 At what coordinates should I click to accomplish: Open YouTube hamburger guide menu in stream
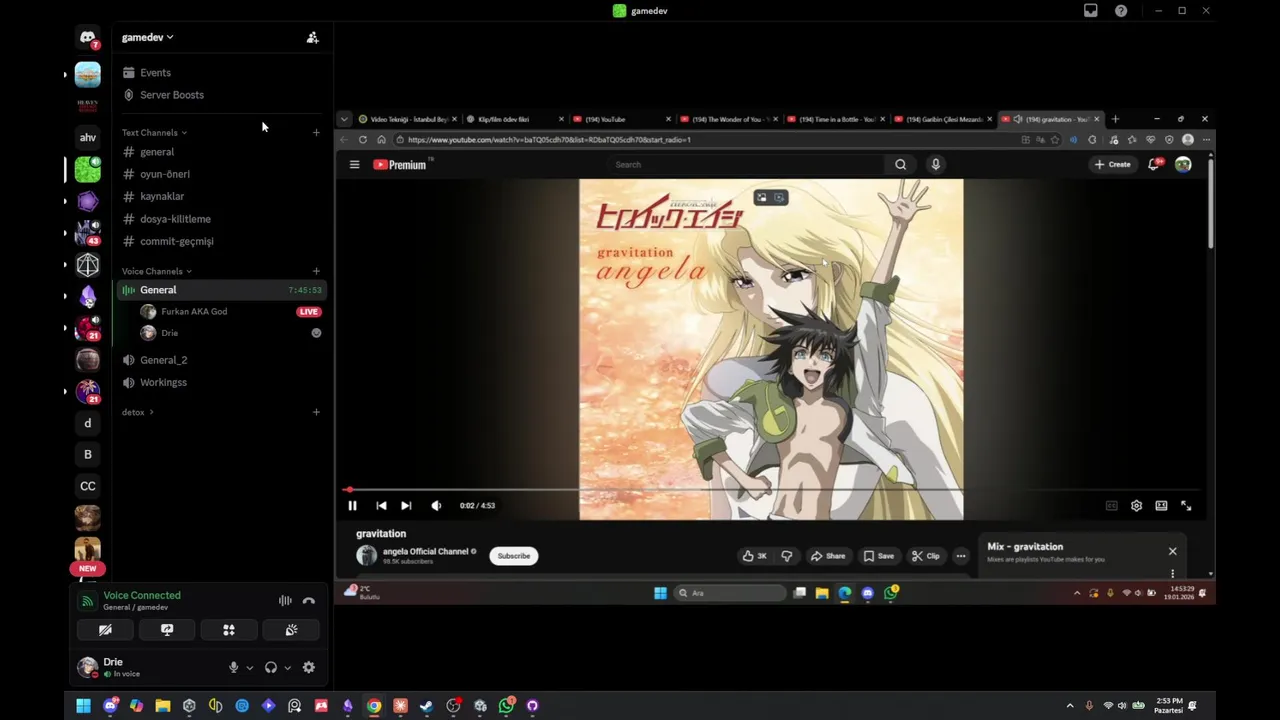[354, 164]
